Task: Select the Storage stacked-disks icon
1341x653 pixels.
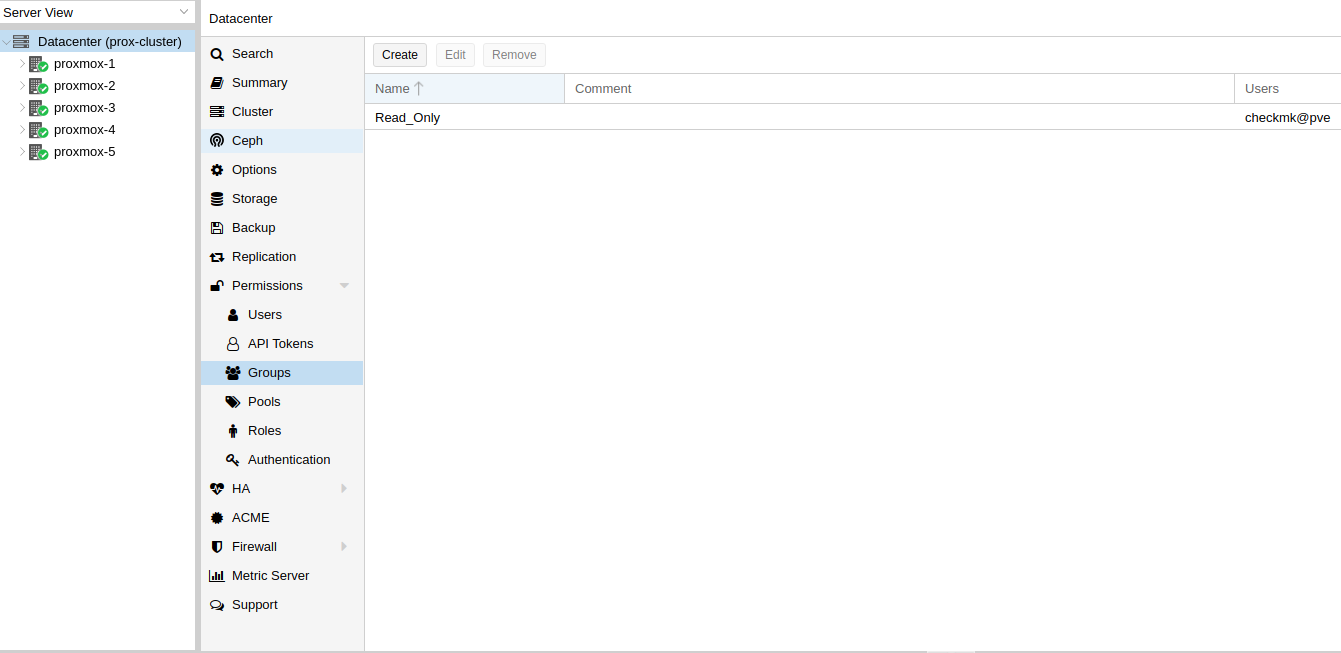Action: [x=216, y=198]
